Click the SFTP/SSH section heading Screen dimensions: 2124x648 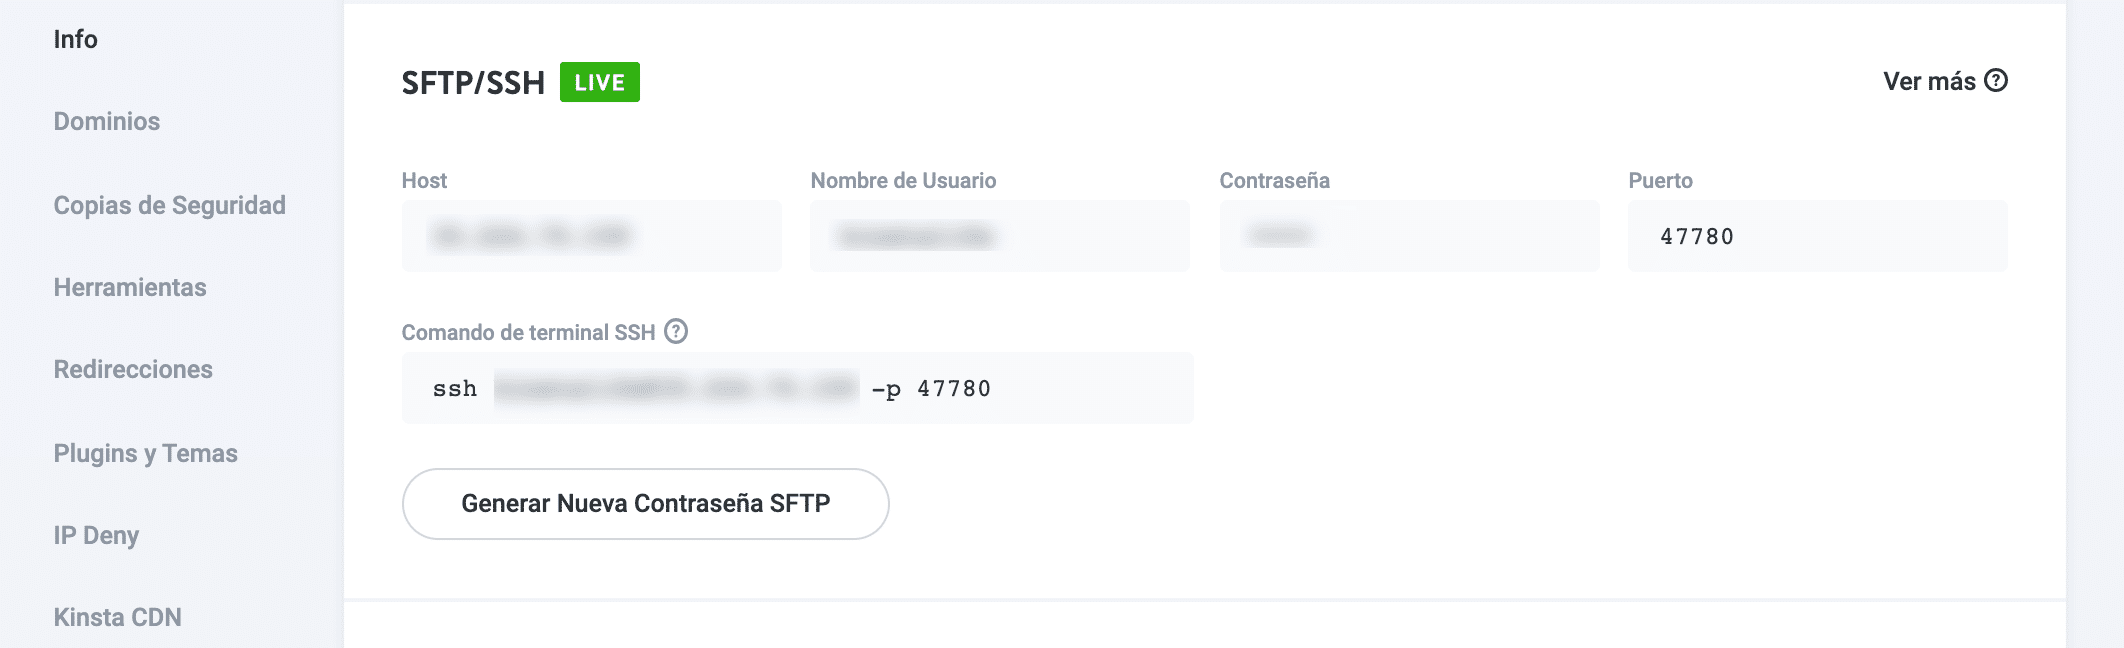[473, 82]
